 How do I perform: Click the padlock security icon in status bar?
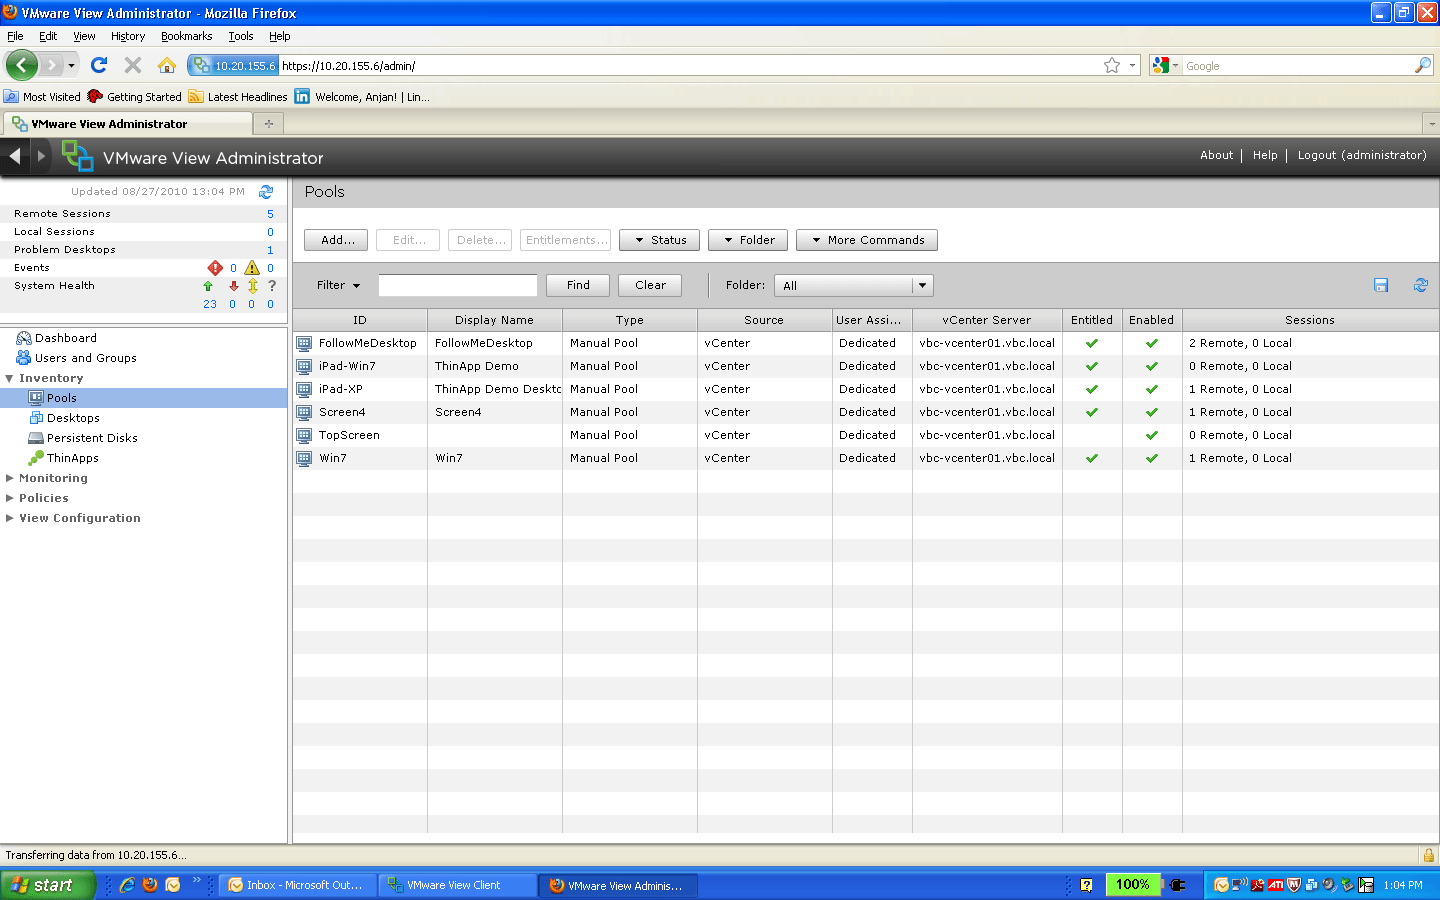[x=1429, y=855]
